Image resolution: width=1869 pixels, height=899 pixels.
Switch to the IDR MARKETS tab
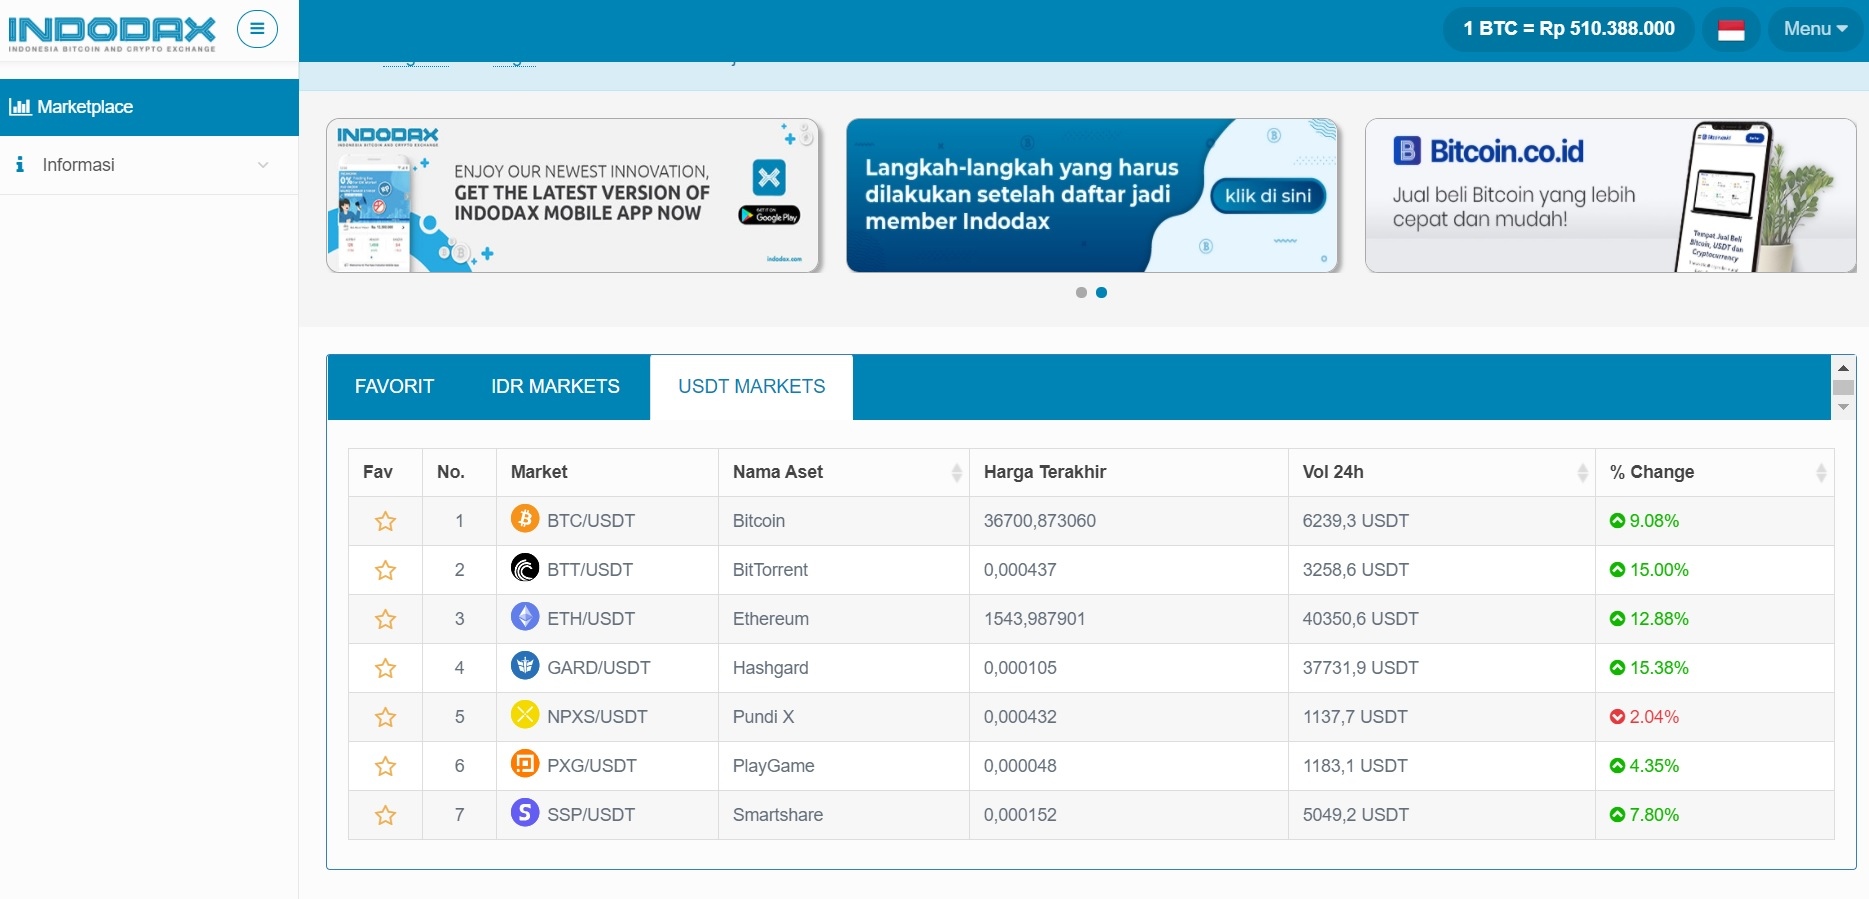pyautogui.click(x=555, y=387)
